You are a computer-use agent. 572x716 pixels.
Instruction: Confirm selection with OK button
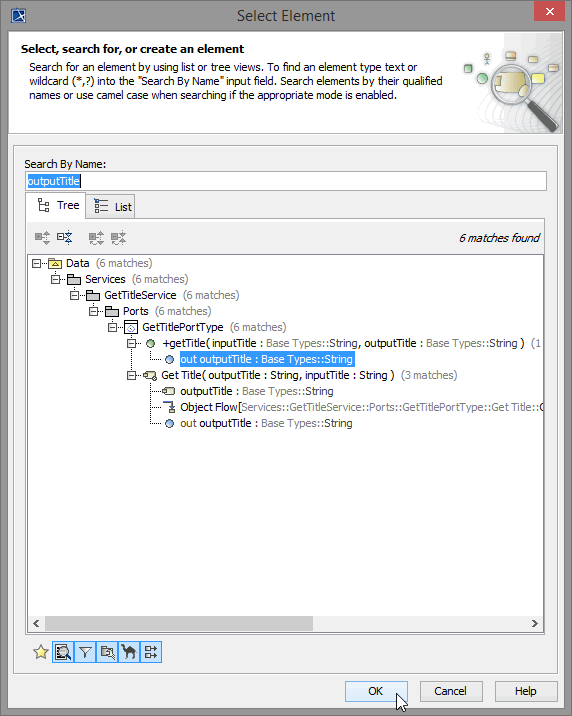376,691
